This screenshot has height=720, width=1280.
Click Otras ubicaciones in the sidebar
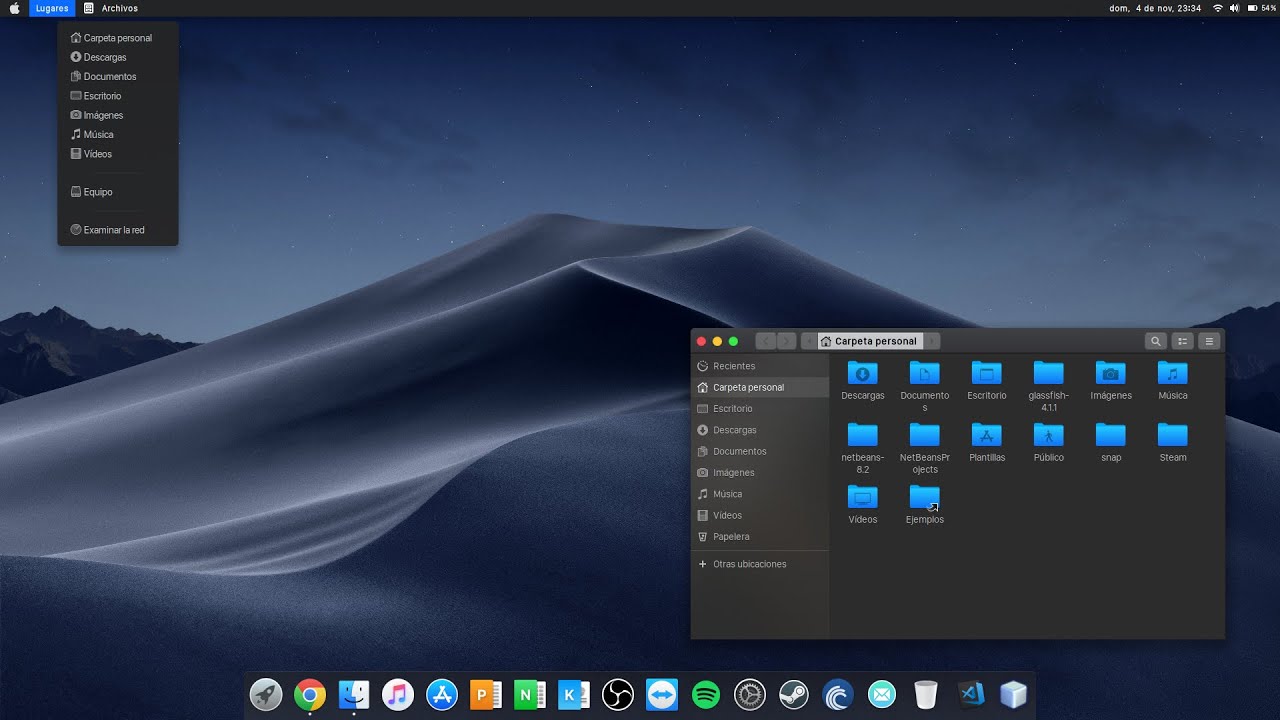pos(760,564)
